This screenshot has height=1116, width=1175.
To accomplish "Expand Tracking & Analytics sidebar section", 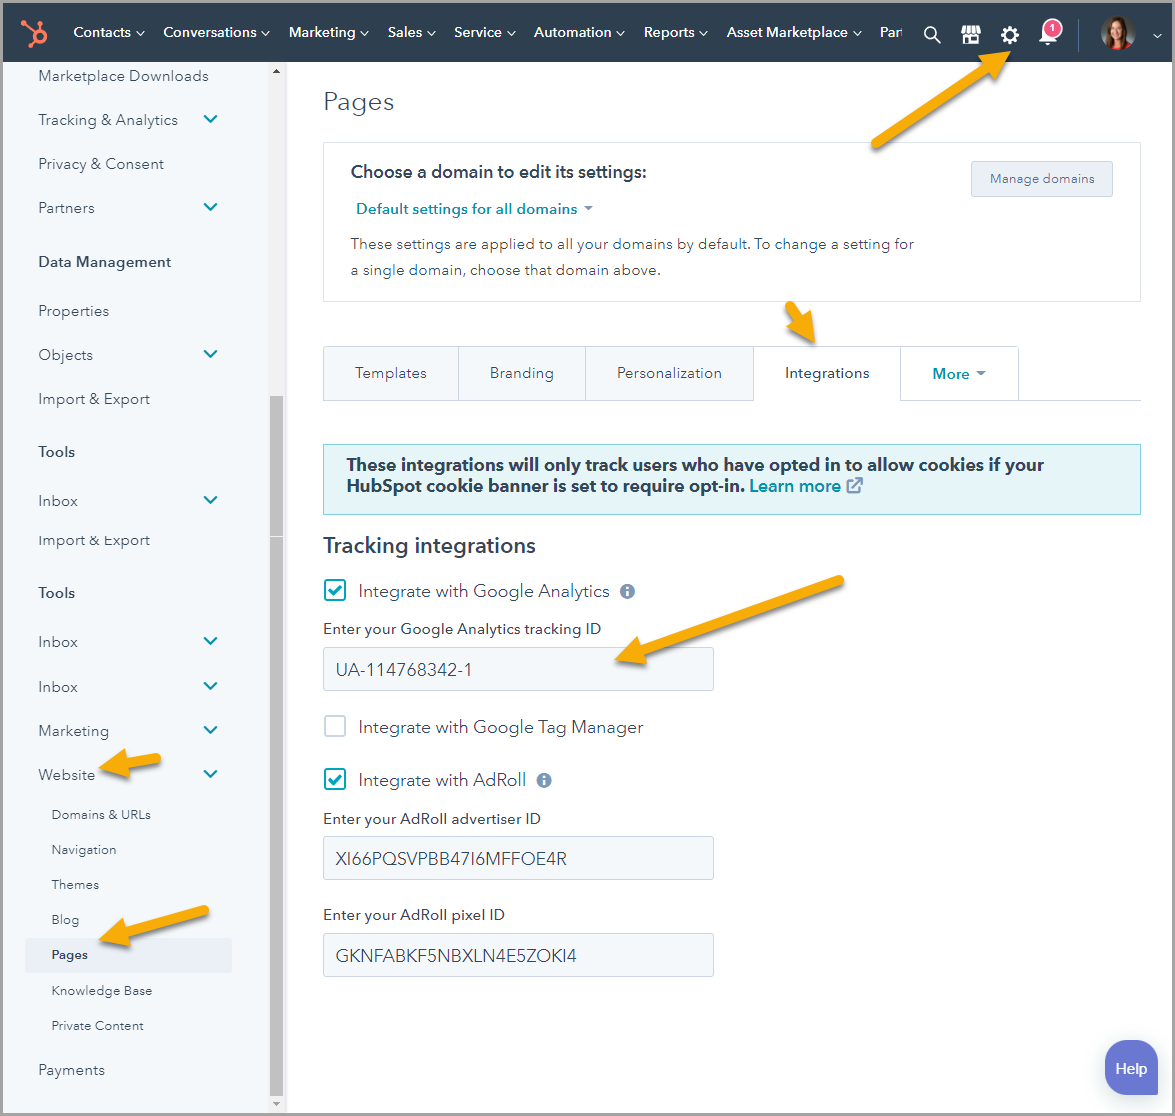I will pos(211,119).
